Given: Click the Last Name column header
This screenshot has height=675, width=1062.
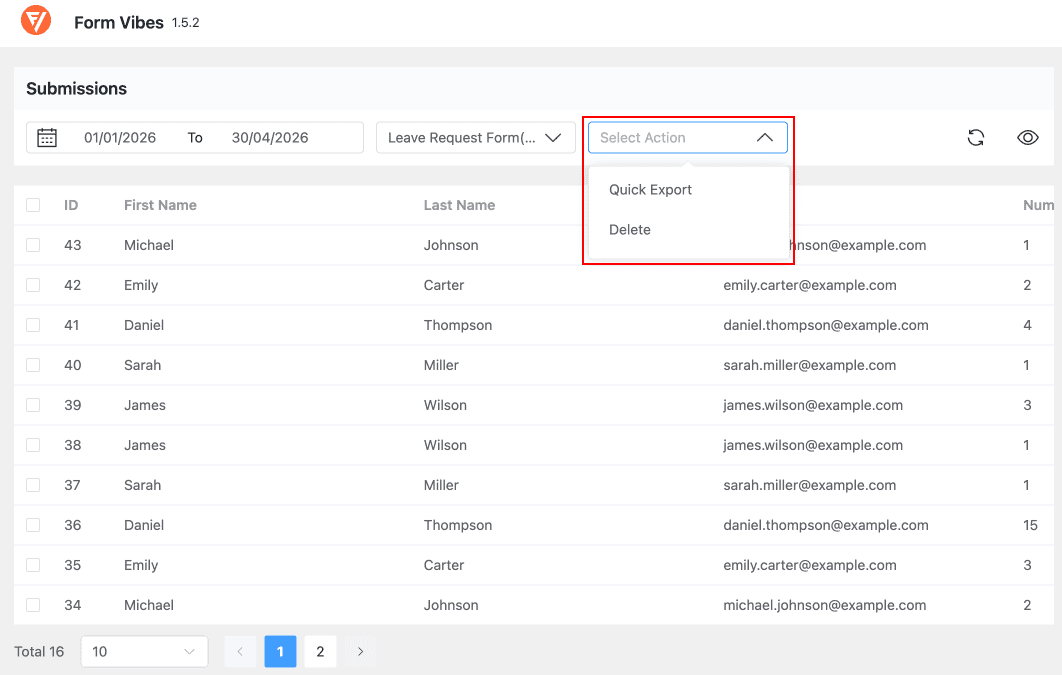Looking at the screenshot, I should coord(459,205).
